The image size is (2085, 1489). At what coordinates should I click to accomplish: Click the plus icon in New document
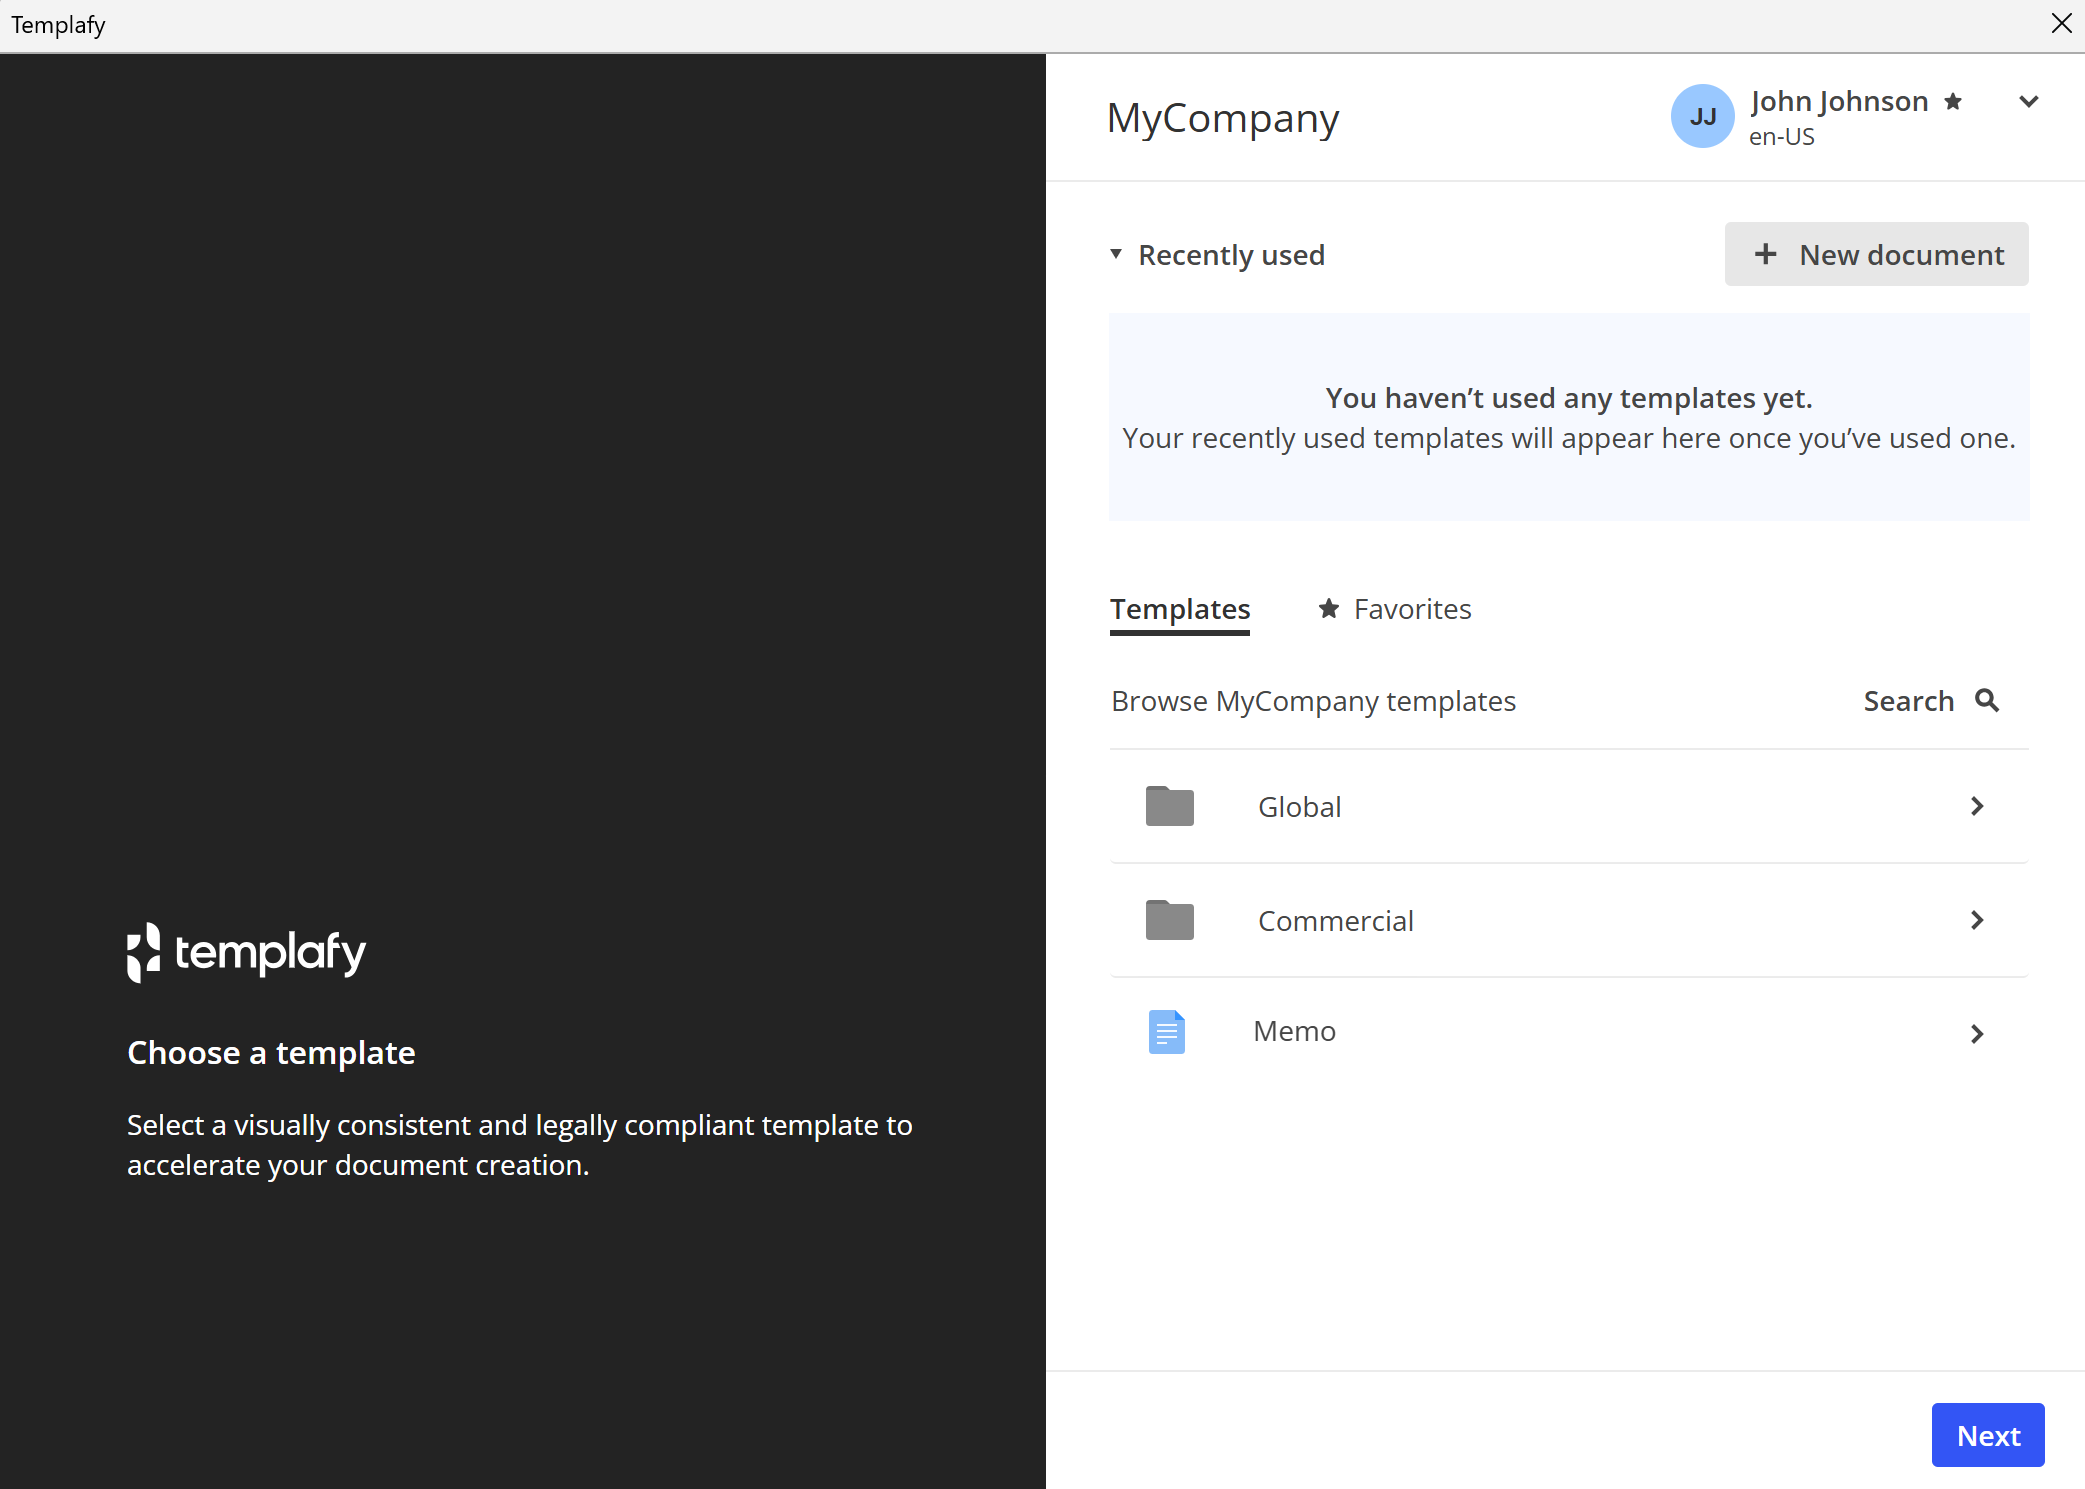point(1765,254)
